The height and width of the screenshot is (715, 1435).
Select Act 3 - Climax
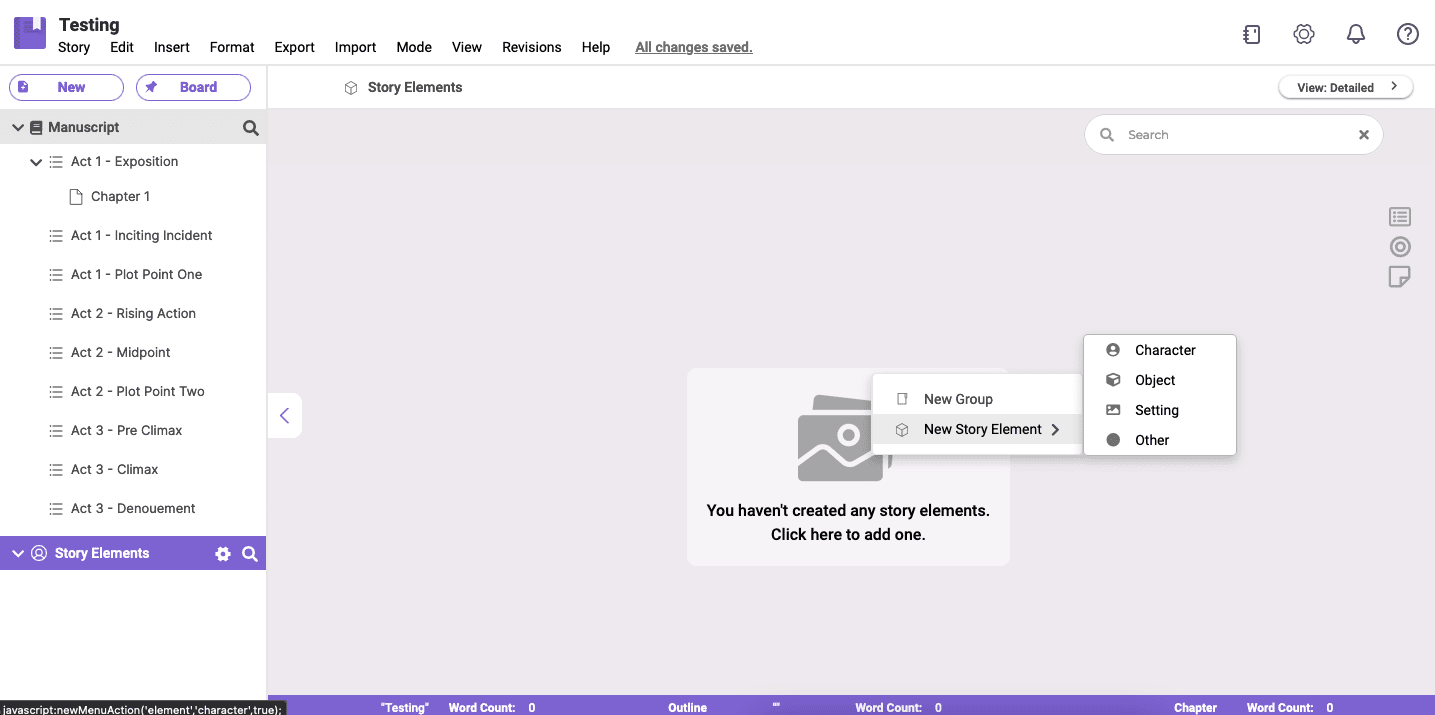115,470
